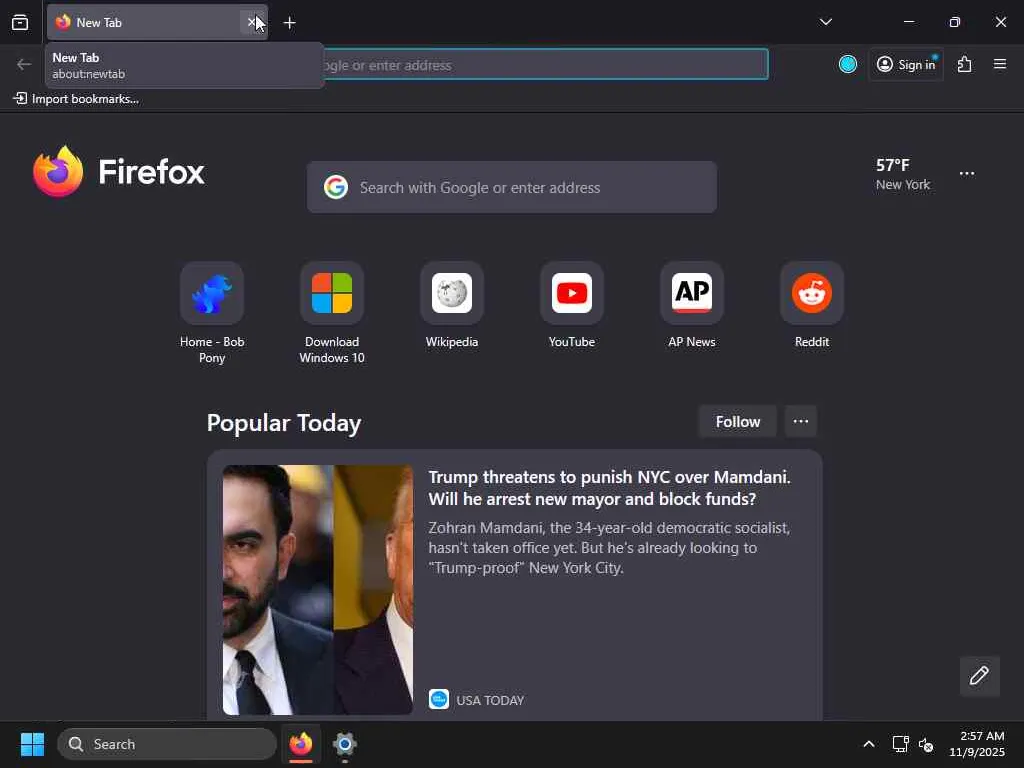The image size is (1024, 768).
Task: Click the article summary about Zohran Mamdani
Action: pos(609,547)
